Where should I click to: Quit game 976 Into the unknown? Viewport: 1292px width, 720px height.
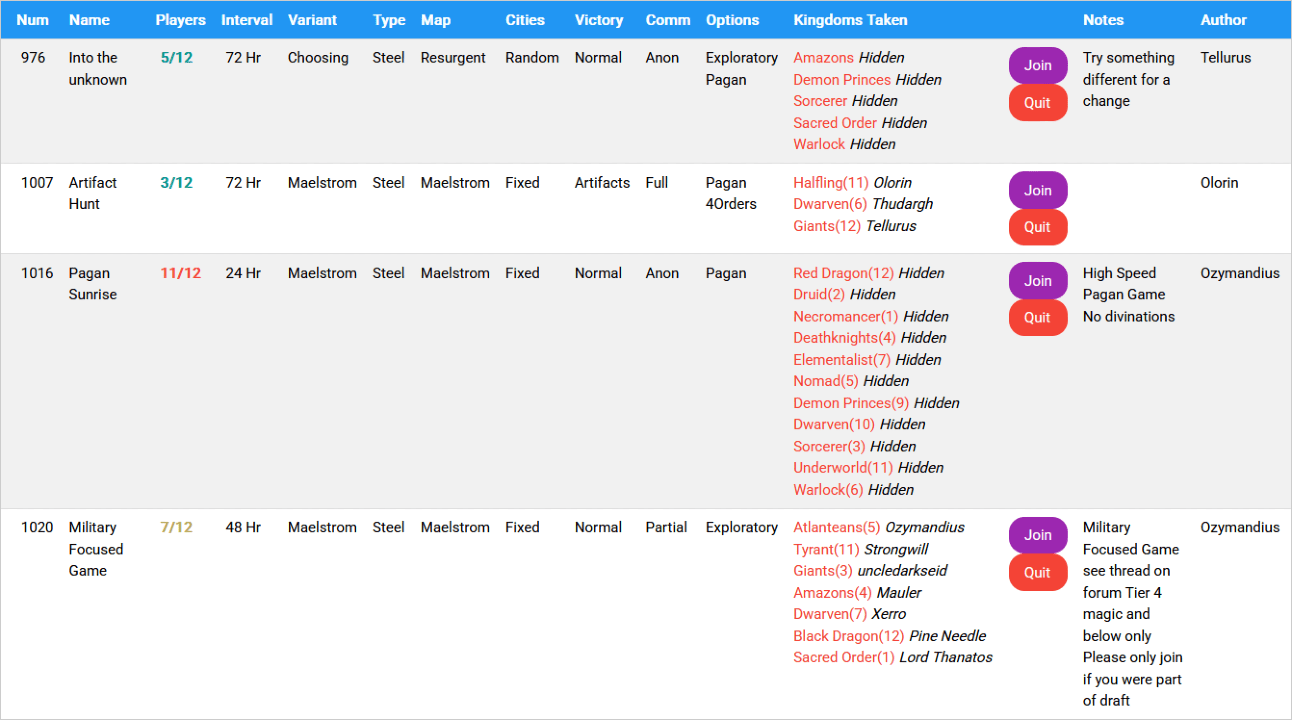pos(1037,103)
